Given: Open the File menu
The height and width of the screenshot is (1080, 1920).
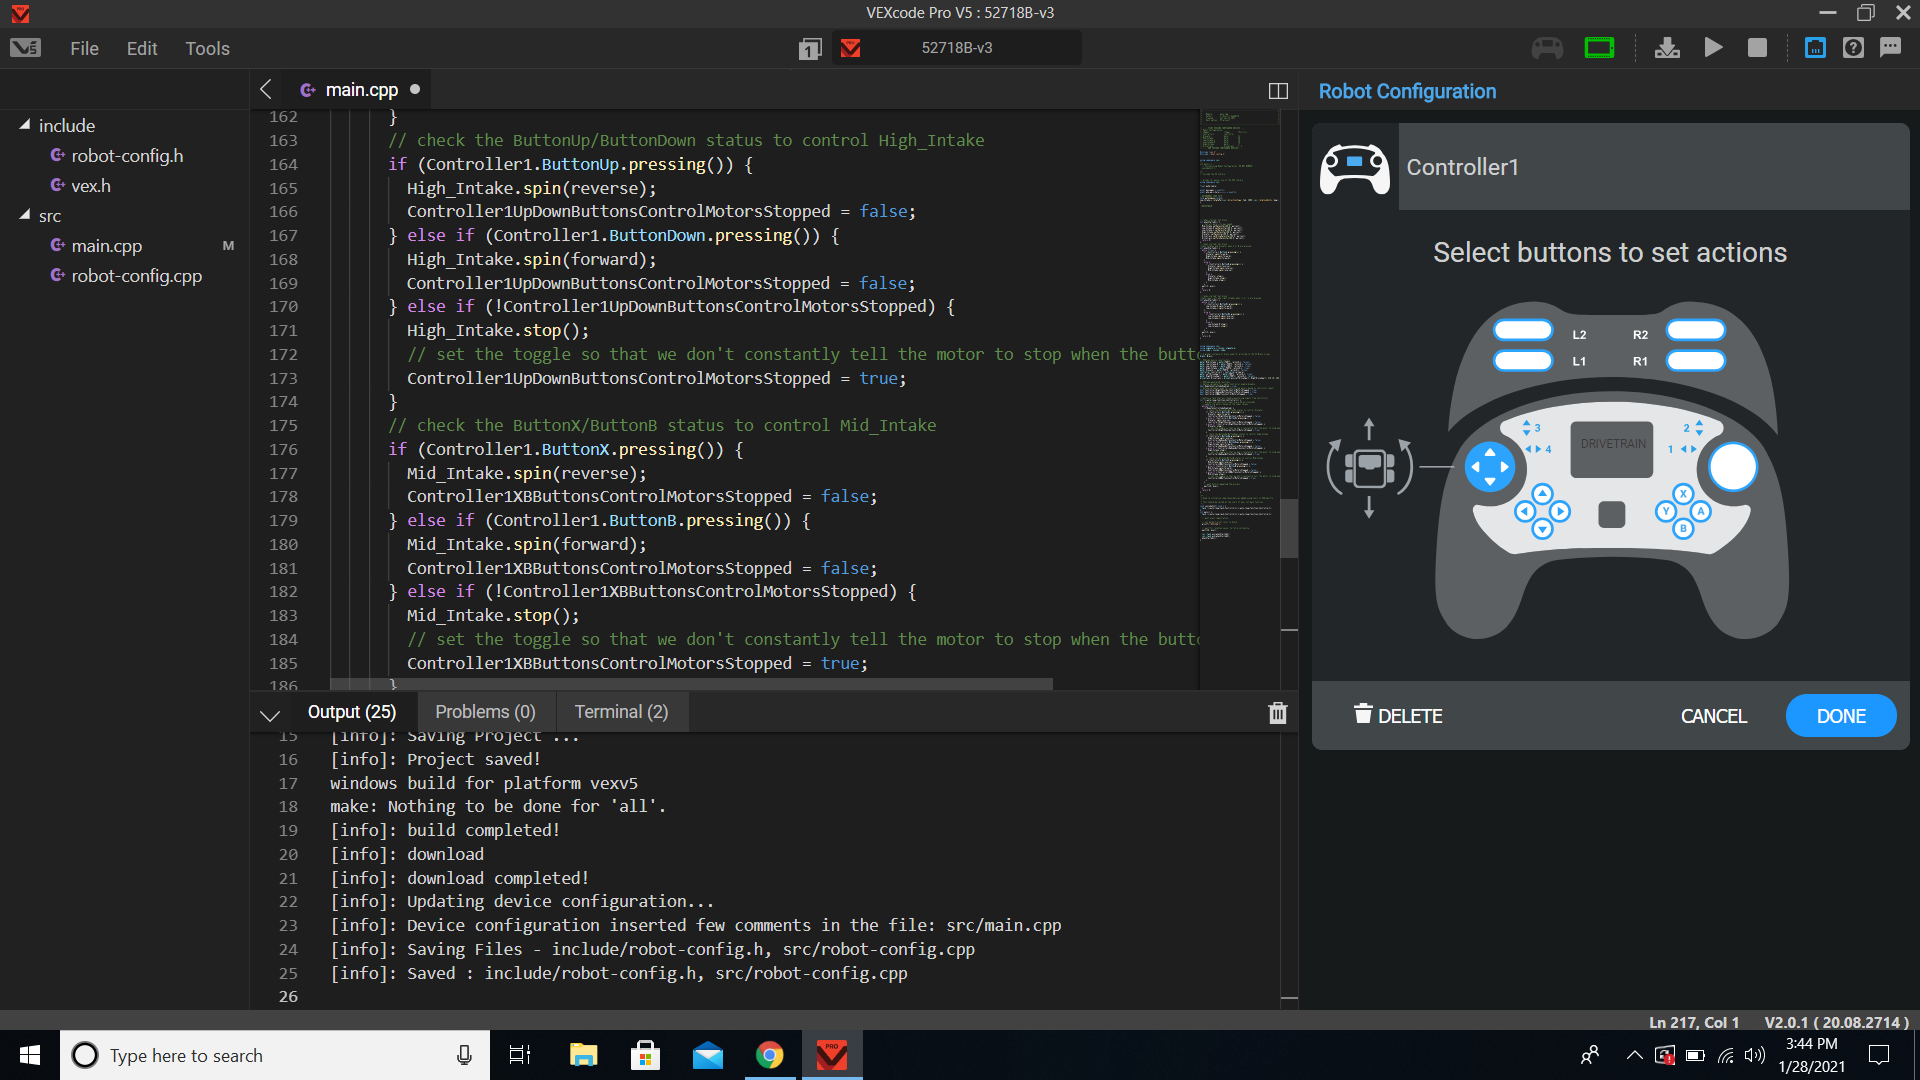Looking at the screenshot, I should 84,48.
